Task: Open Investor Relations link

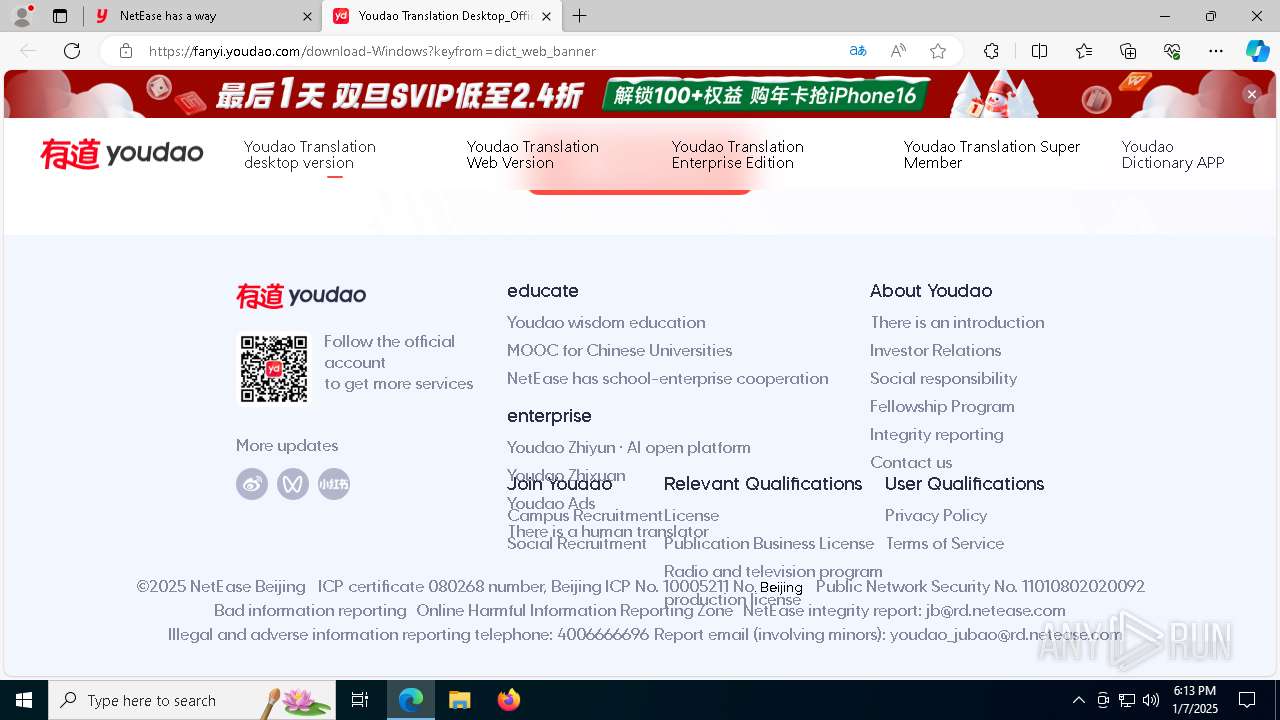Action: [x=936, y=350]
